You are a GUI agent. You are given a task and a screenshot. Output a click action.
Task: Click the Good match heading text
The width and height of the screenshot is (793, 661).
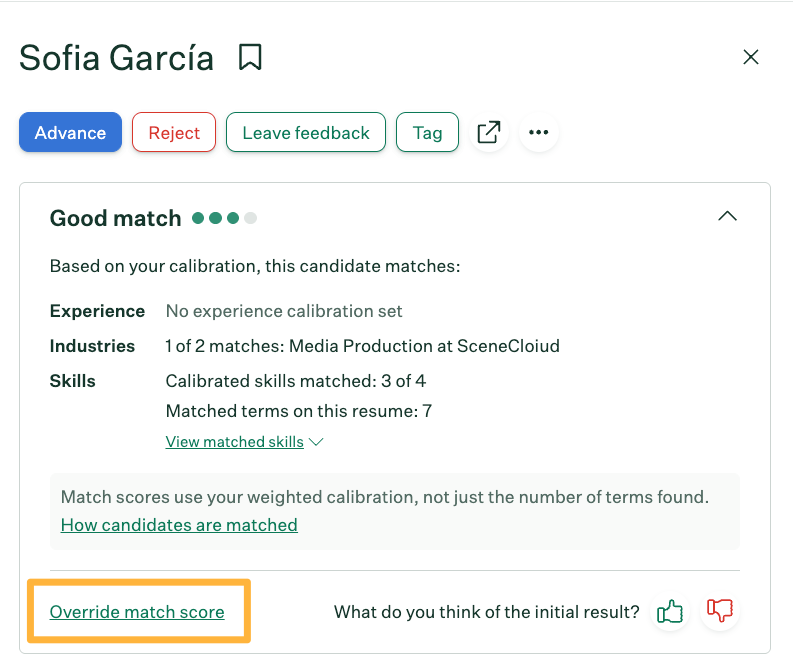115,218
